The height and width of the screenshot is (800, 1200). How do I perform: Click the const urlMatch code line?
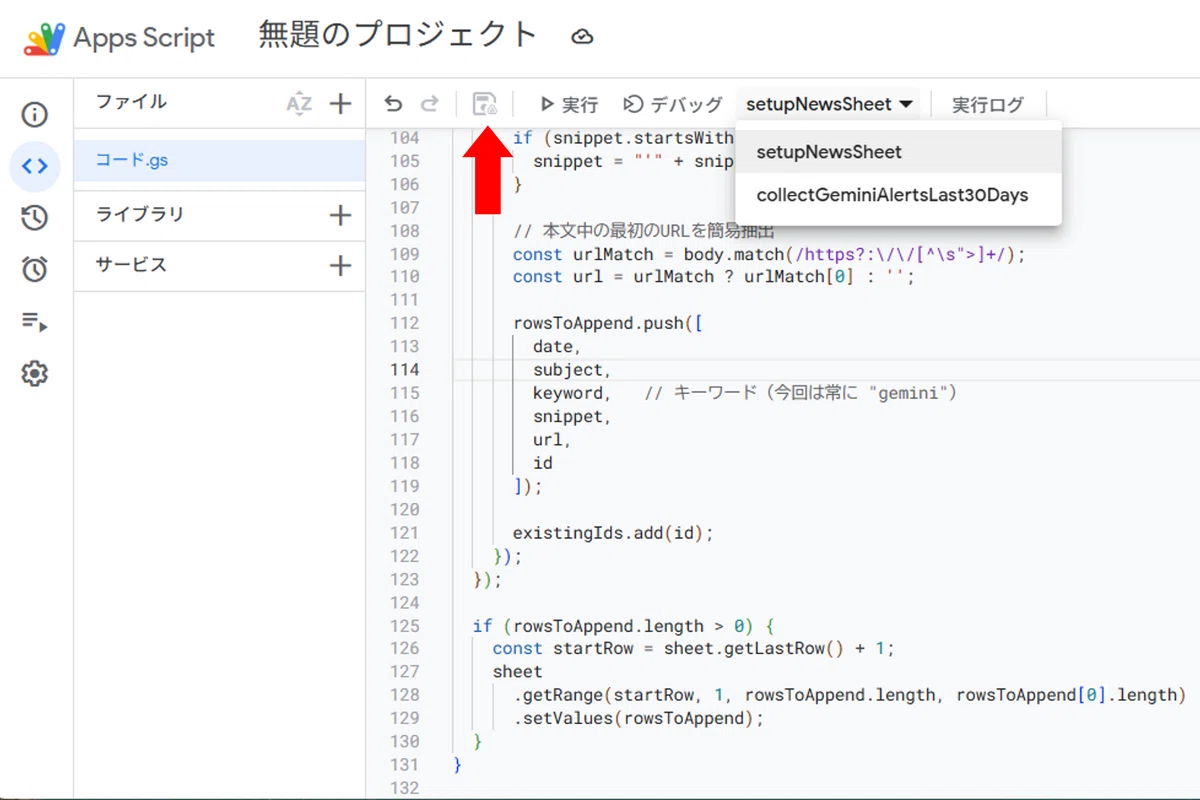coord(769,254)
